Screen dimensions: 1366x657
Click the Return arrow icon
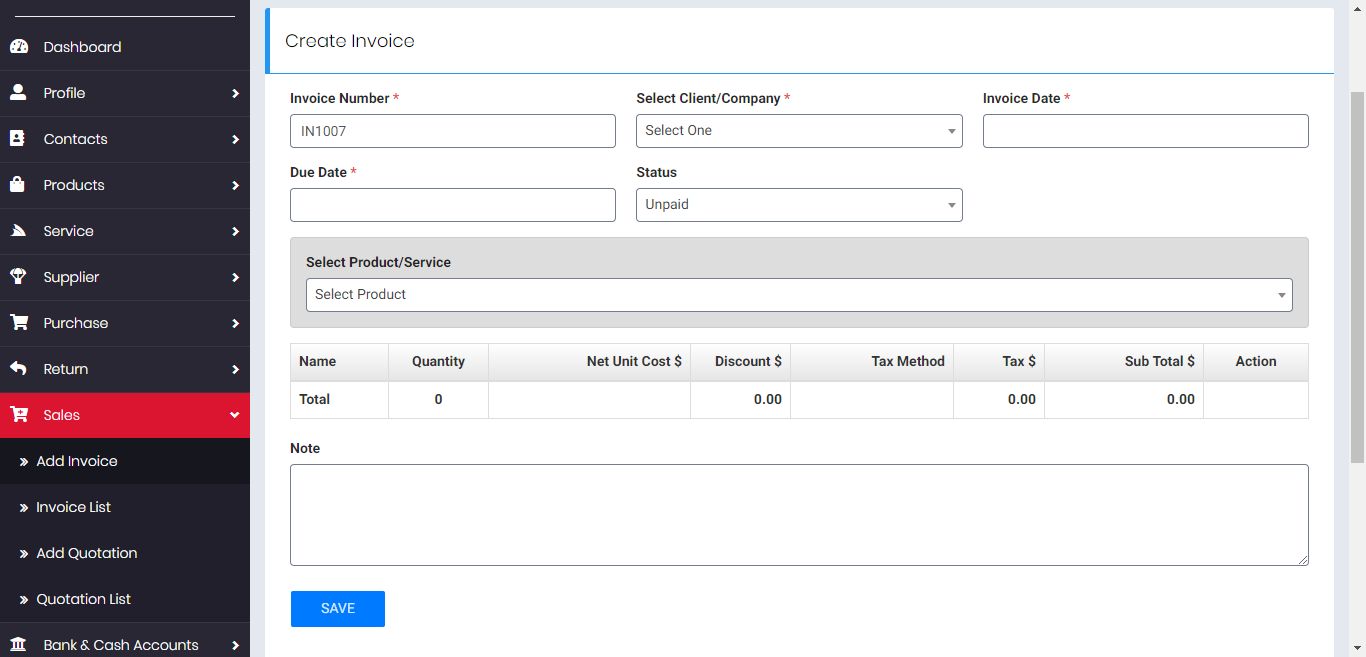[x=18, y=369]
